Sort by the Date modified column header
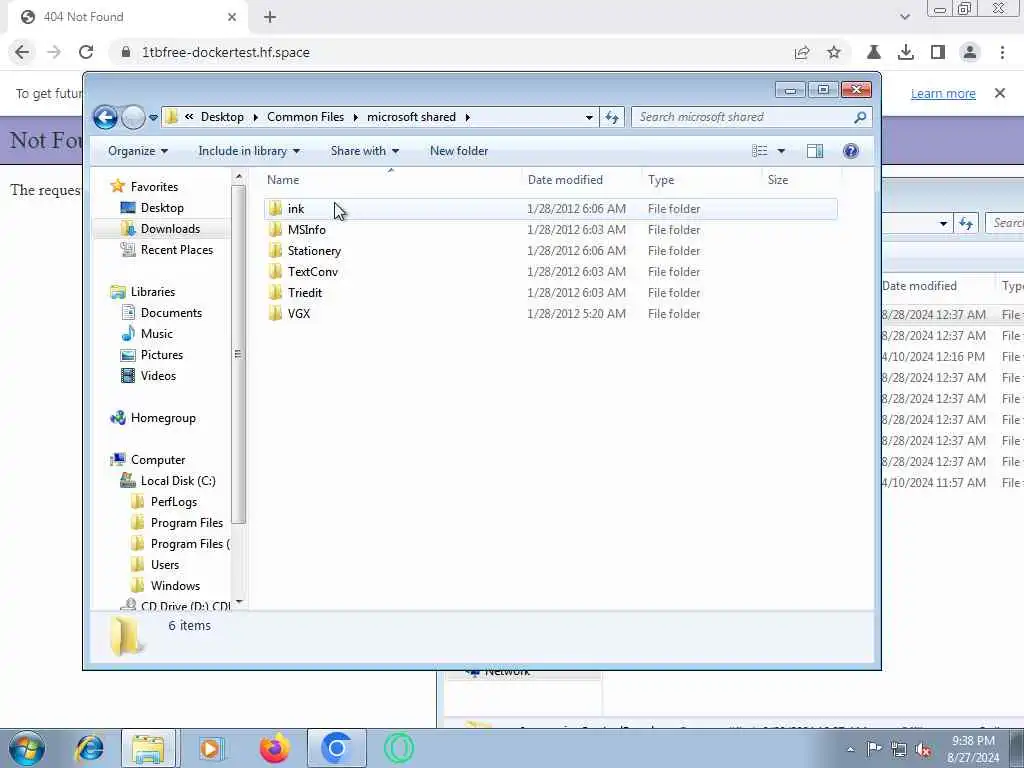This screenshot has width=1024, height=768. tap(582, 180)
